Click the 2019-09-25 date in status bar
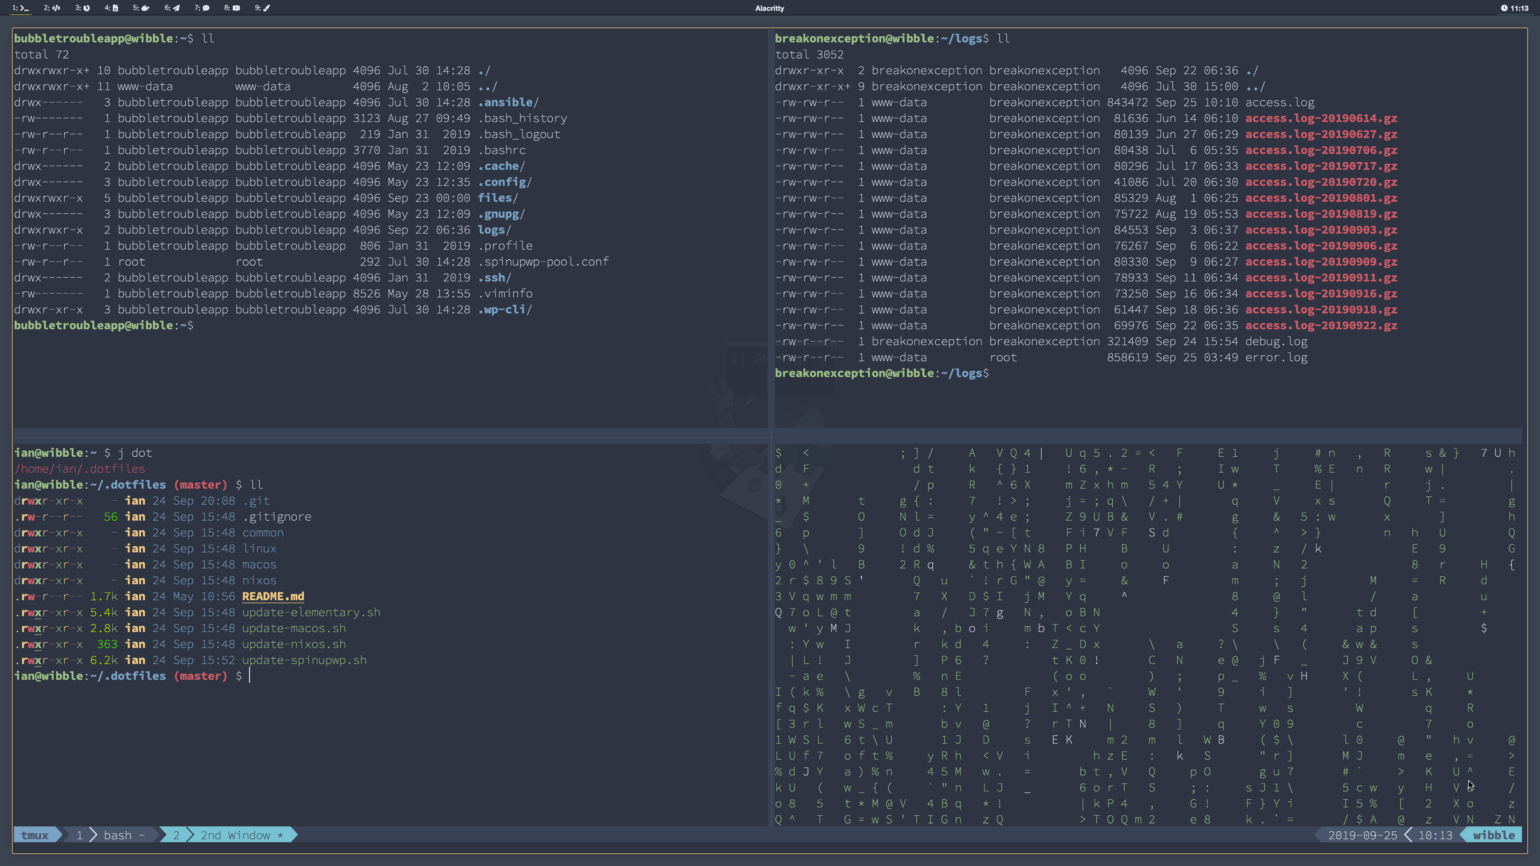Image resolution: width=1540 pixels, height=866 pixels. click(1362, 835)
